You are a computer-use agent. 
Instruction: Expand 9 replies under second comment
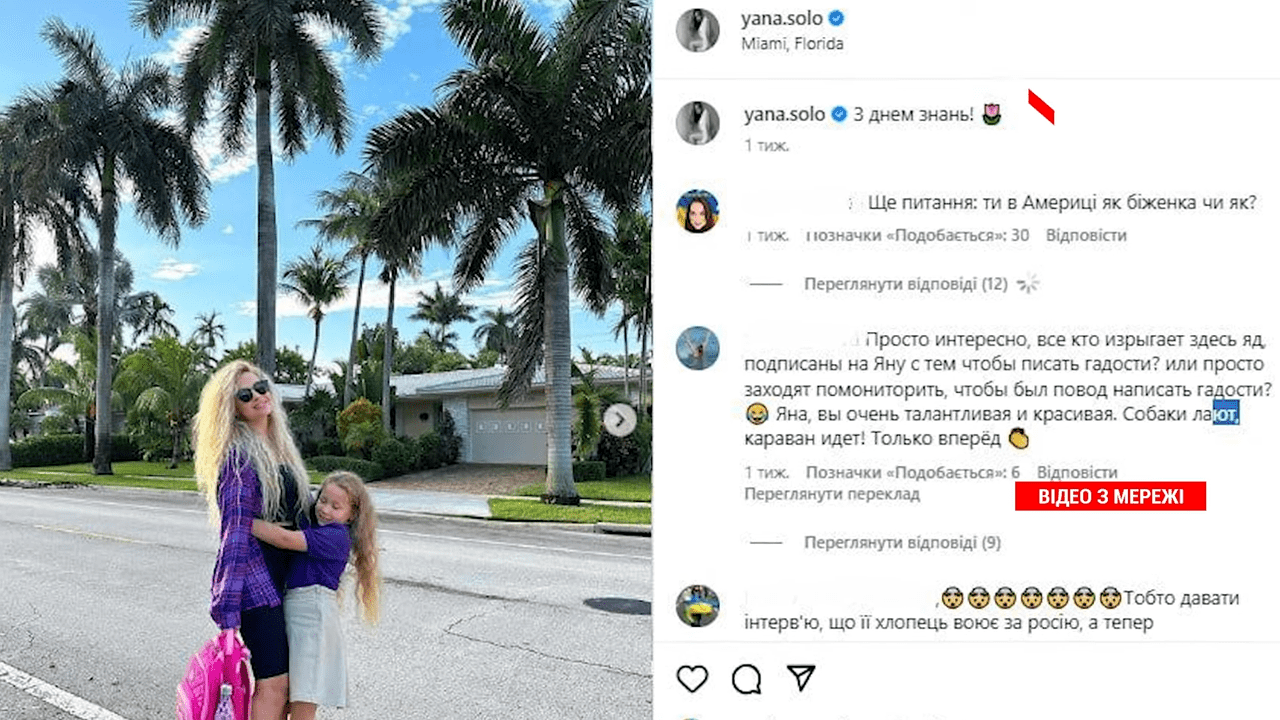pyautogui.click(x=902, y=543)
